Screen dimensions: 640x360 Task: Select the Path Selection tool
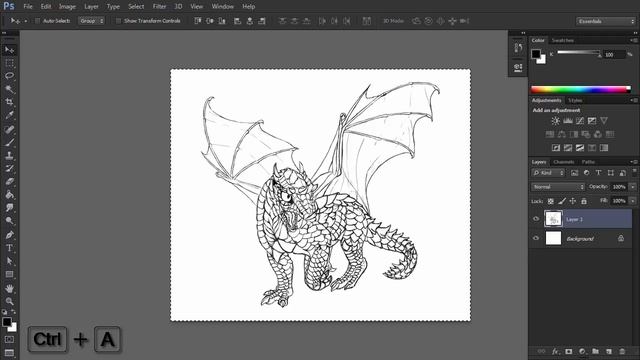click(9, 261)
